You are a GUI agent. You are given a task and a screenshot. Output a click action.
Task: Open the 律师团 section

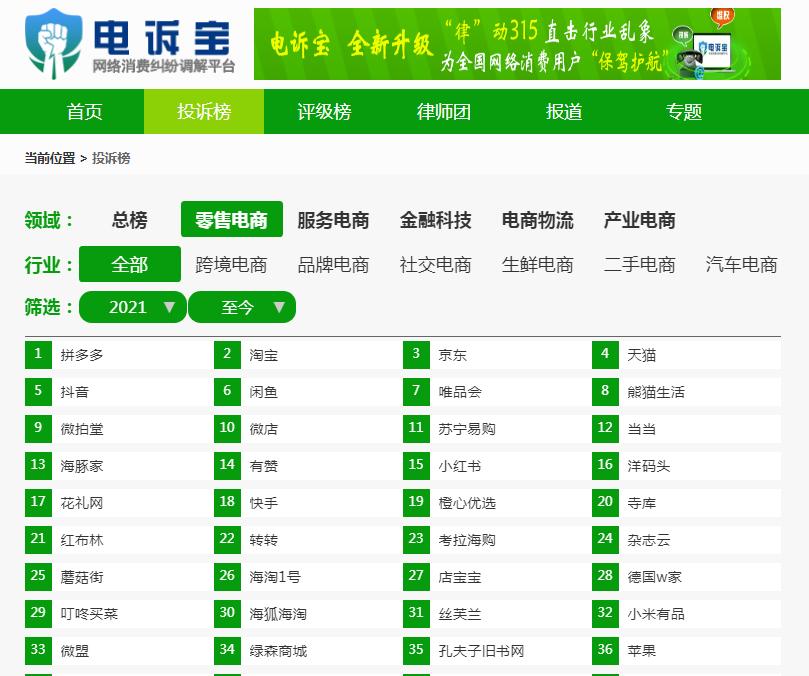coord(442,112)
